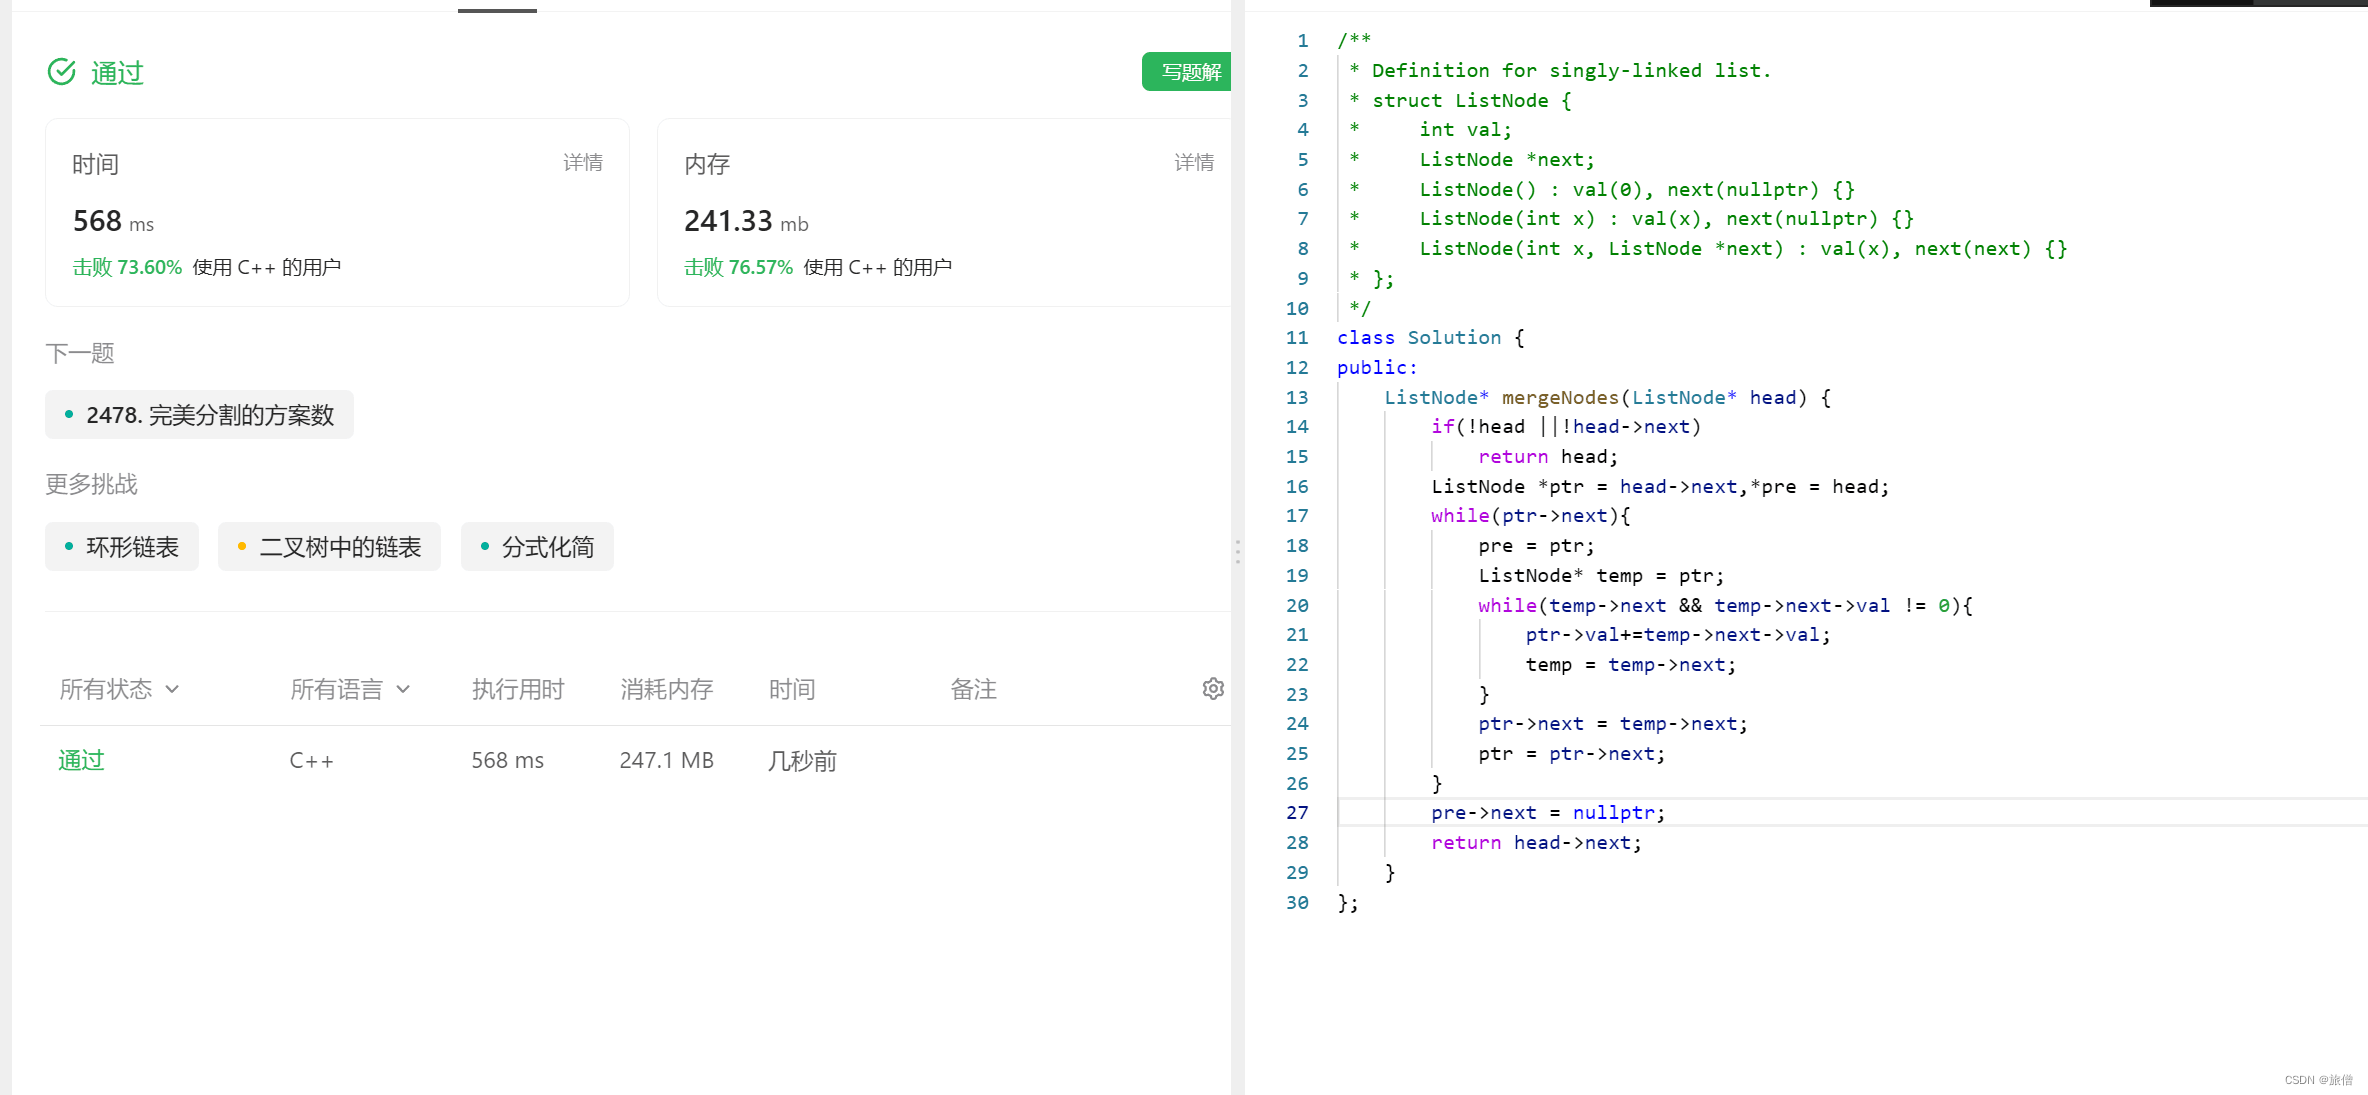Click the 时间 column header in table
This screenshot has width=2368, height=1095.
click(x=792, y=689)
